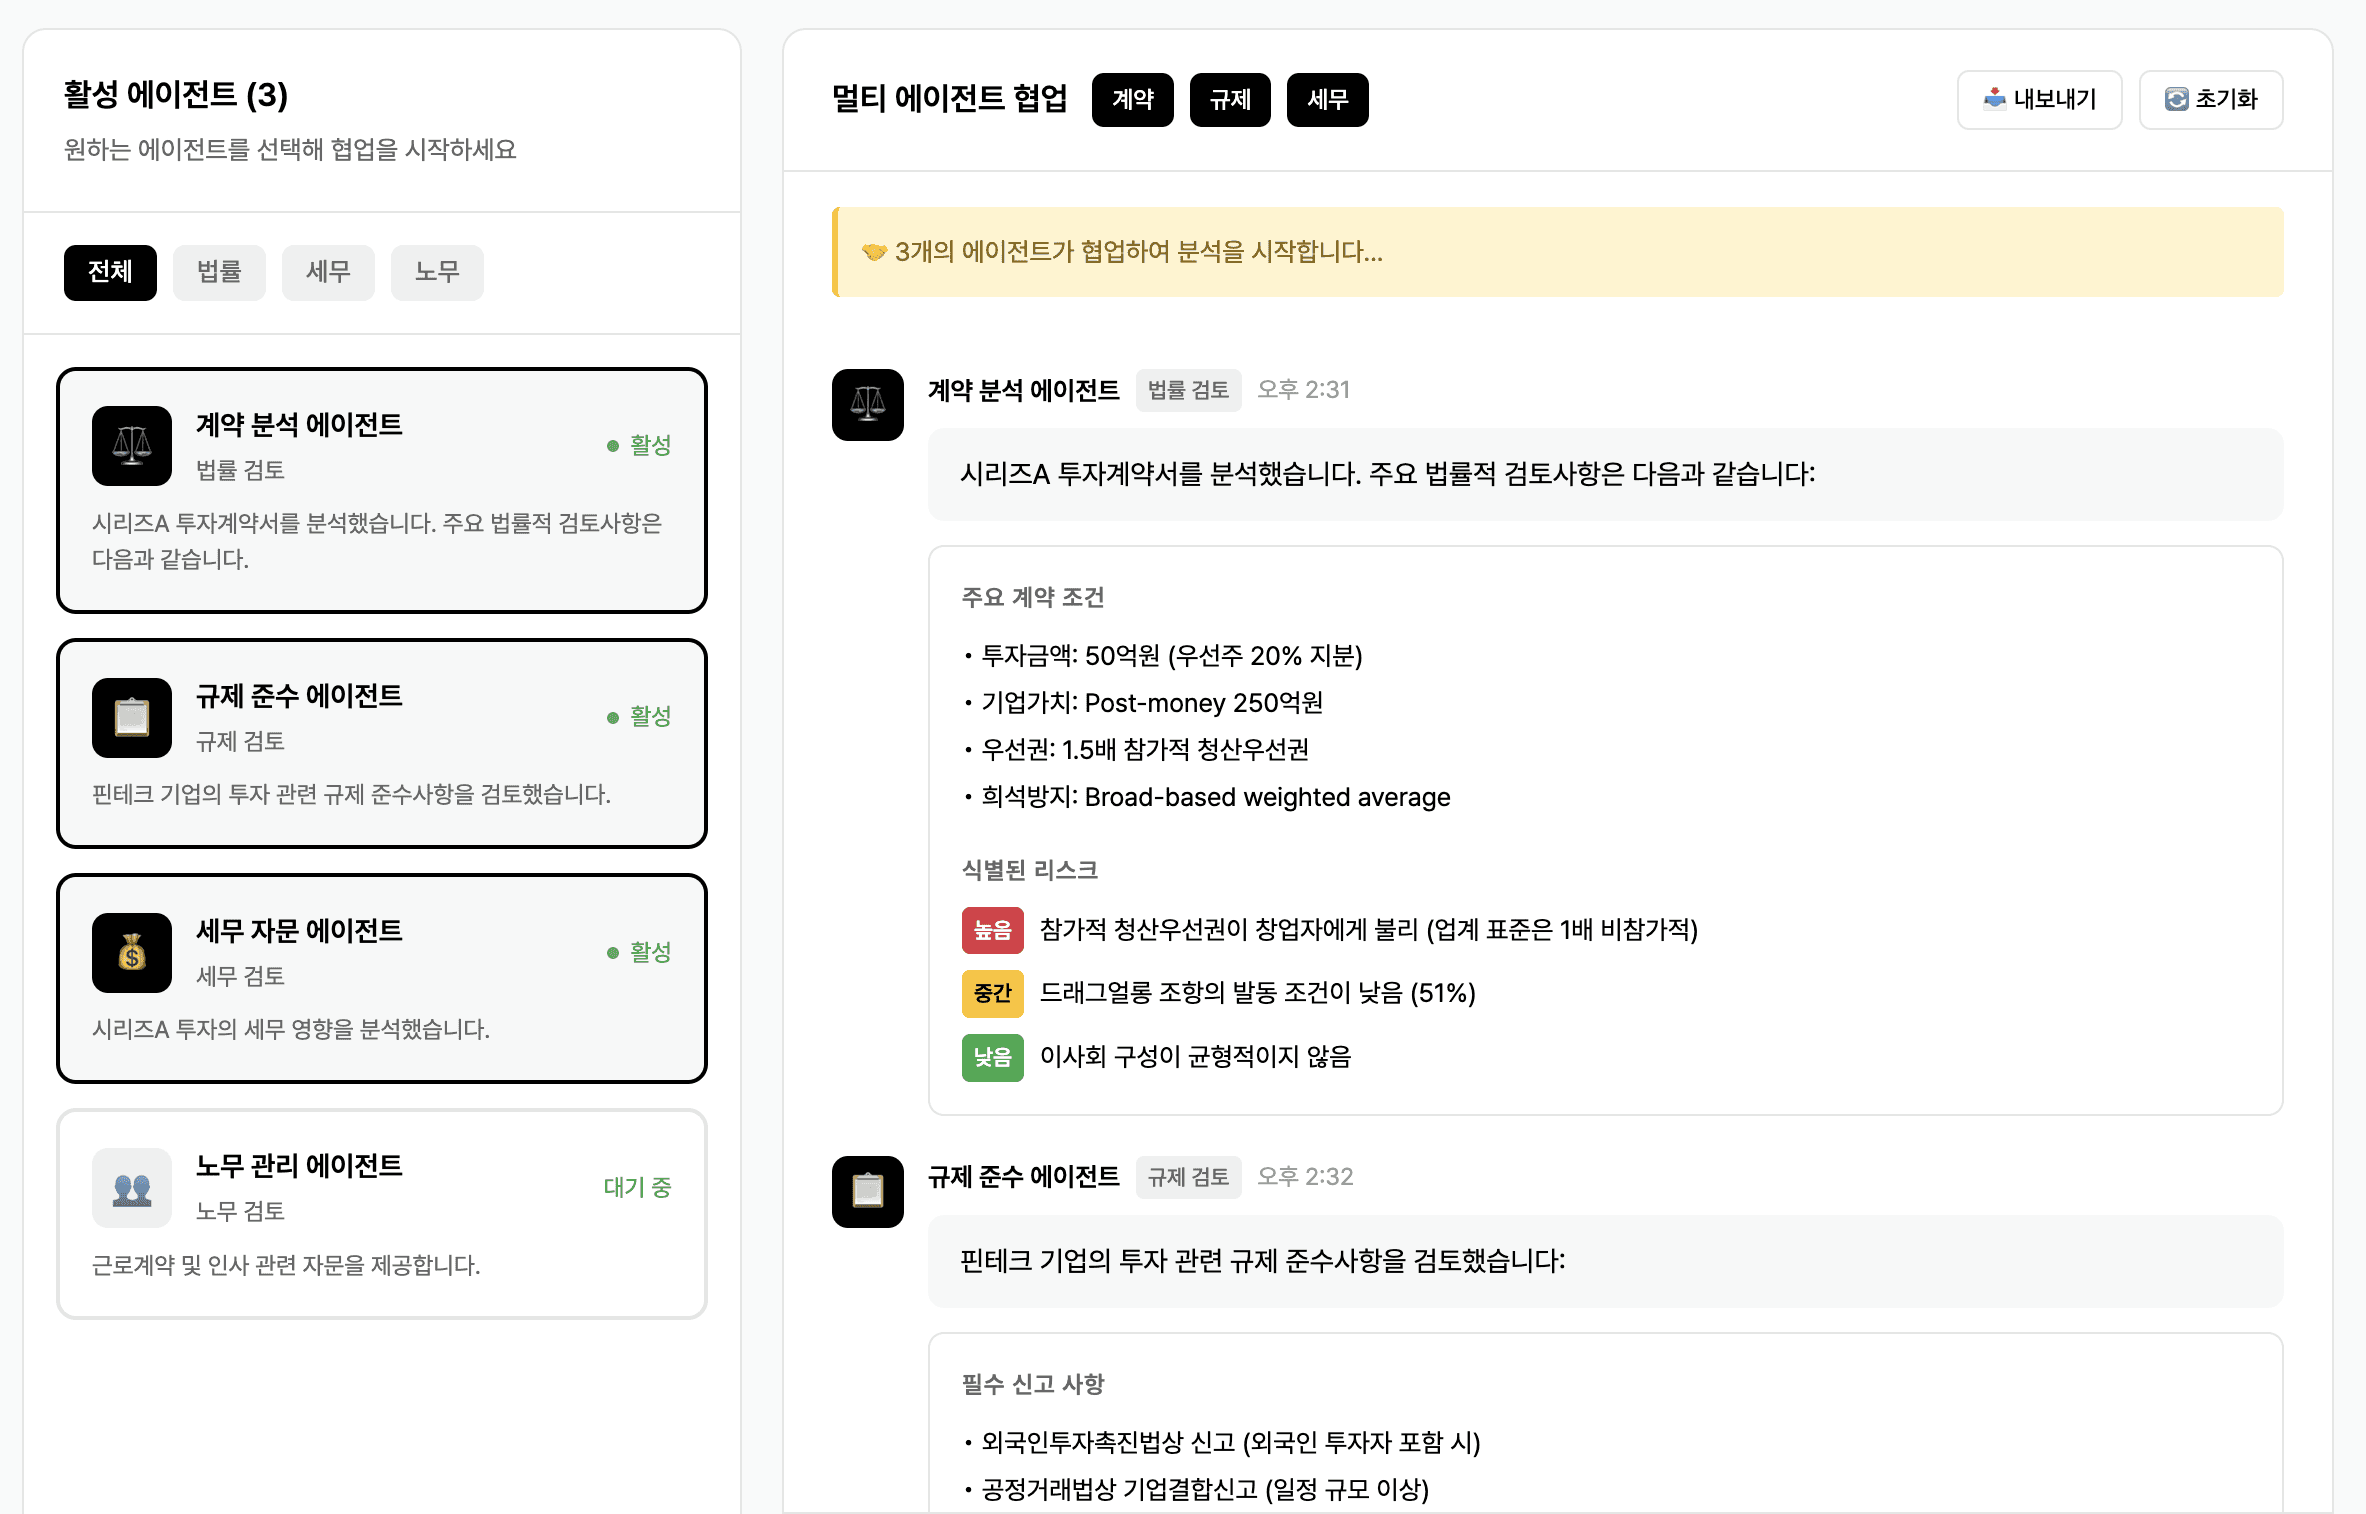Filter agents by the 세무 tab

pyautogui.click(x=328, y=272)
